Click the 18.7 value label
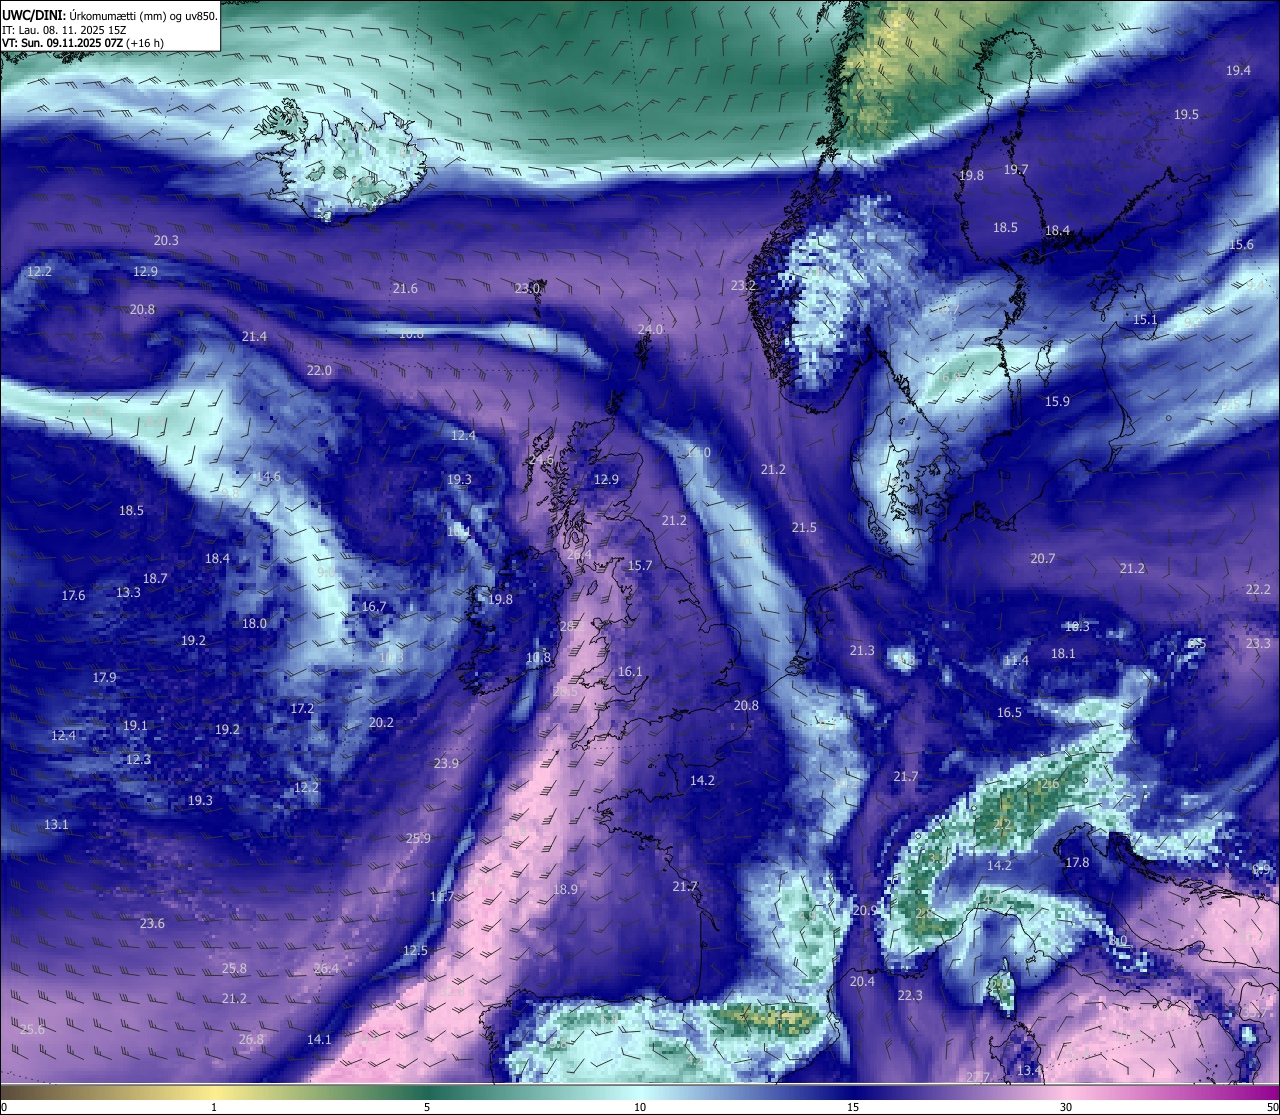 [155, 579]
